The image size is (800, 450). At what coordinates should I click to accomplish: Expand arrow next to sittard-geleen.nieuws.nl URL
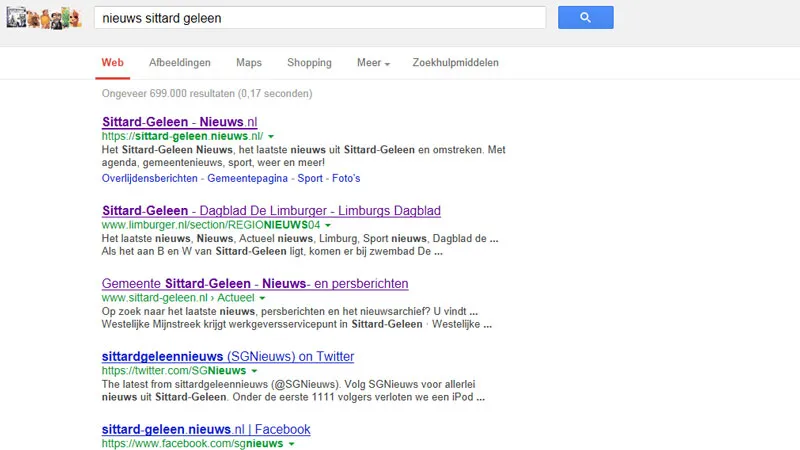click(271, 137)
